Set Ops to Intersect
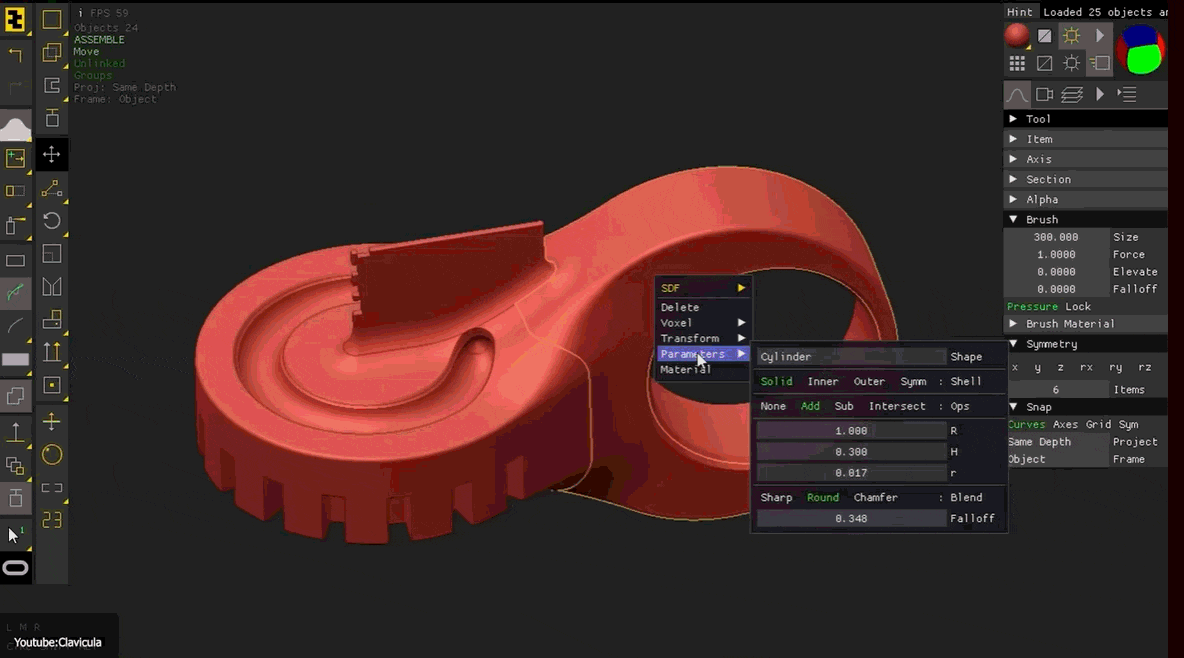The height and width of the screenshot is (658, 1184). pos(897,406)
